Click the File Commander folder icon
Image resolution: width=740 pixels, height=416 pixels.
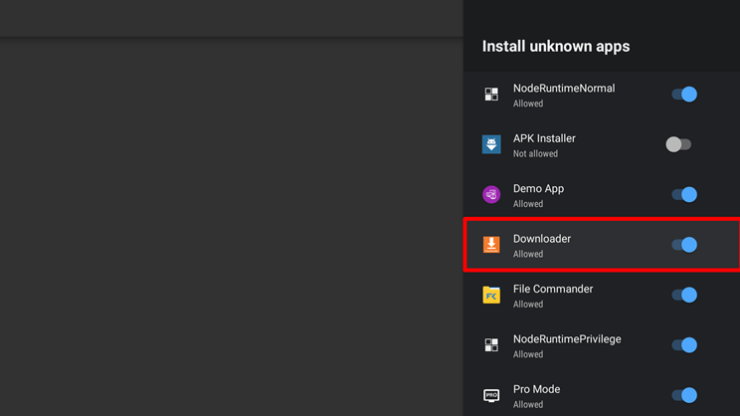[491, 295]
